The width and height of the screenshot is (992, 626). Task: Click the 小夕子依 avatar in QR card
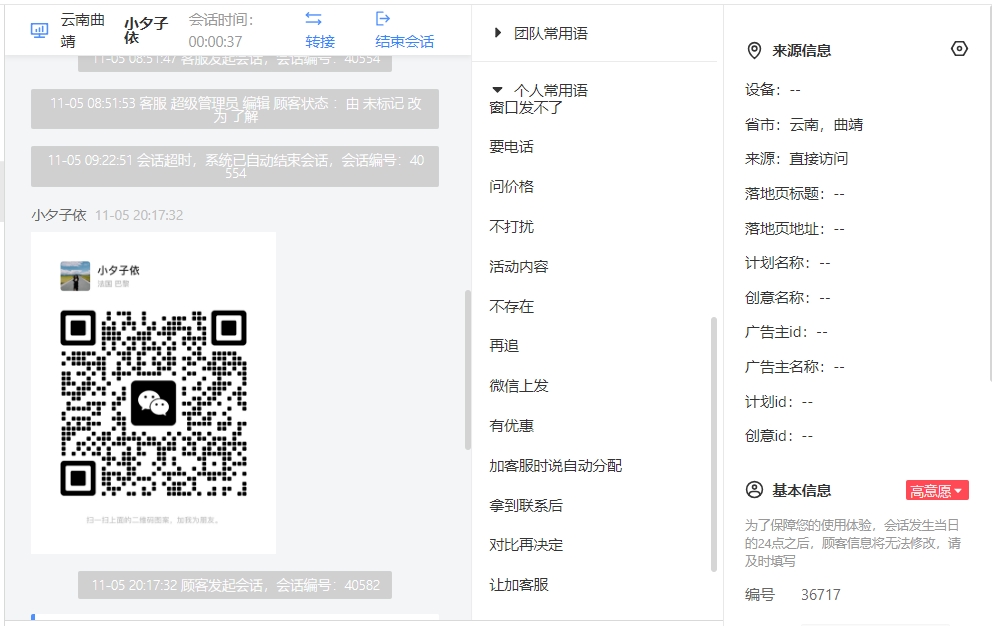click(75, 276)
